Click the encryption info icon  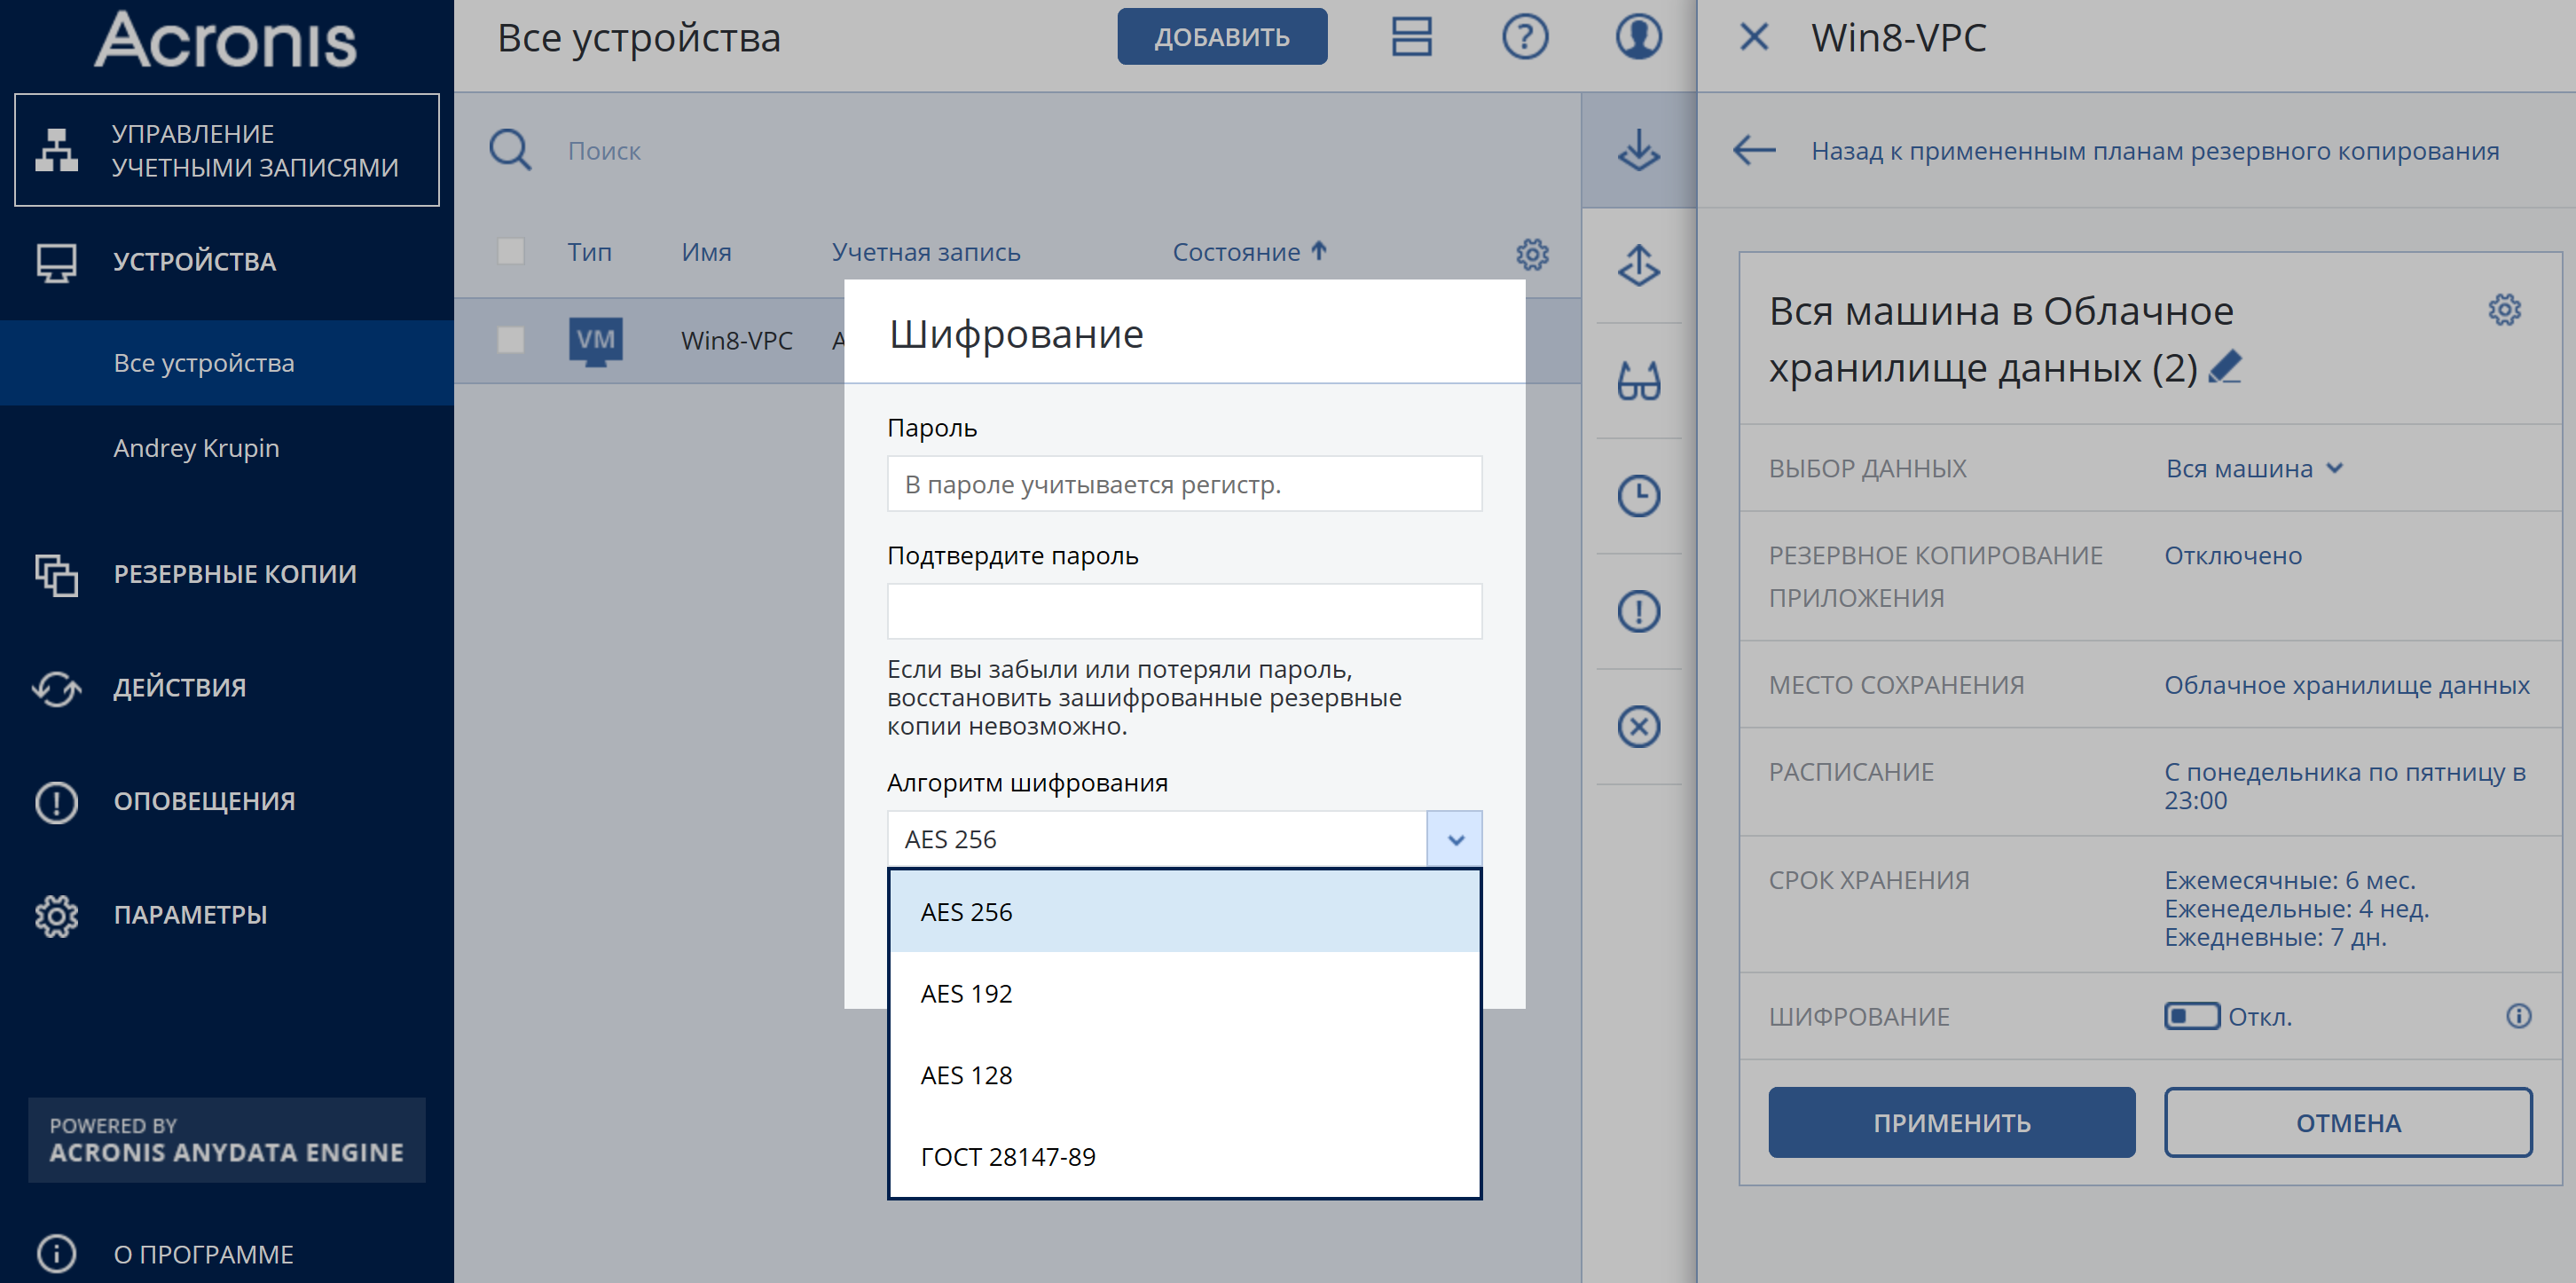pos(2518,1016)
